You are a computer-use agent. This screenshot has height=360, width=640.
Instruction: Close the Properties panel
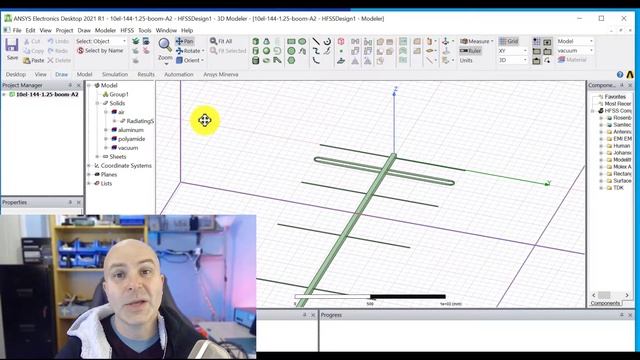point(78,202)
